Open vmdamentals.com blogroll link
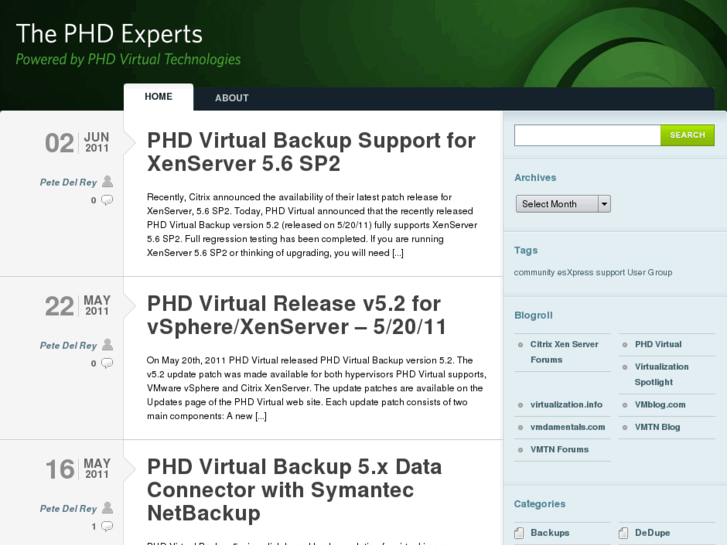This screenshot has height=545, width=727. (568, 427)
